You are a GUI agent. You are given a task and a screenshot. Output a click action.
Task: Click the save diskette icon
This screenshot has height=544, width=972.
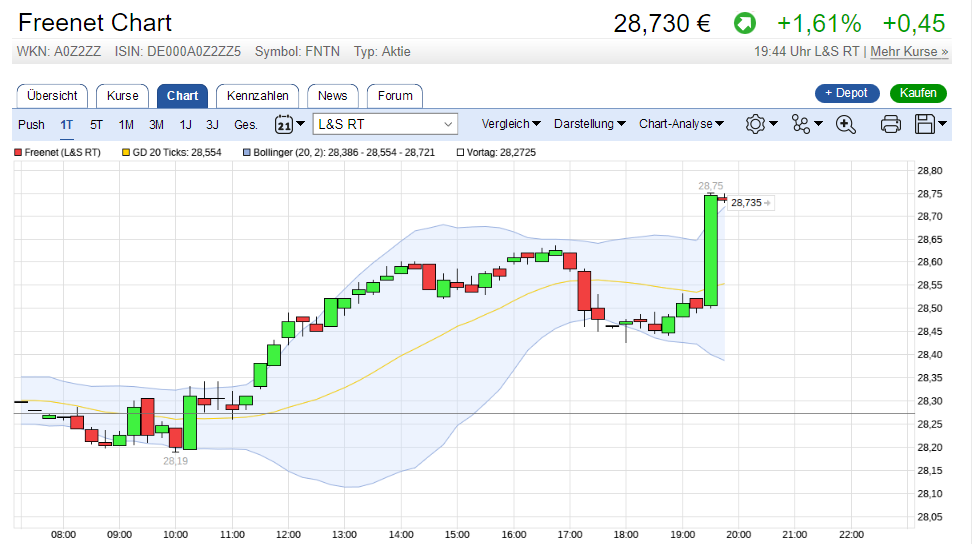click(925, 124)
